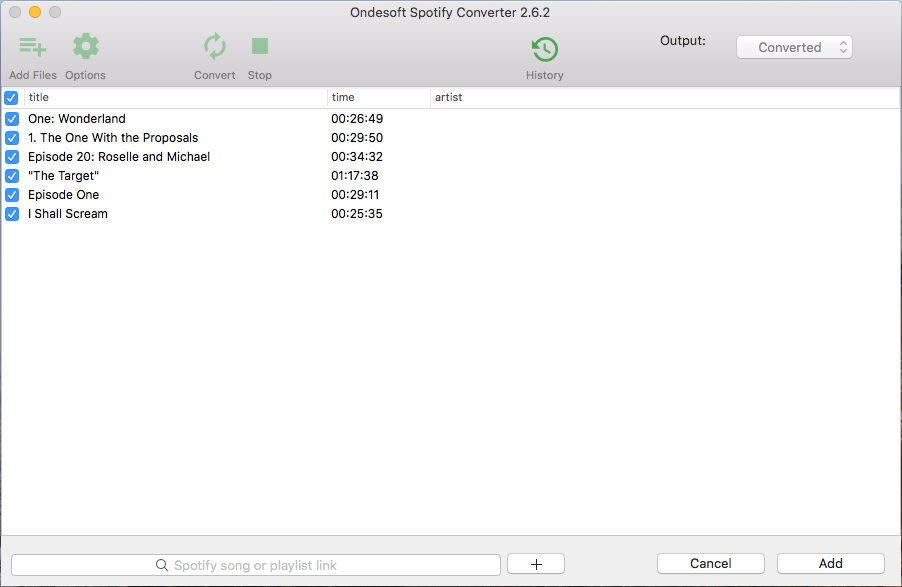The height and width of the screenshot is (587, 902).
Task: Minimize the window with the yellow button
Action: pyautogui.click(x=35, y=12)
